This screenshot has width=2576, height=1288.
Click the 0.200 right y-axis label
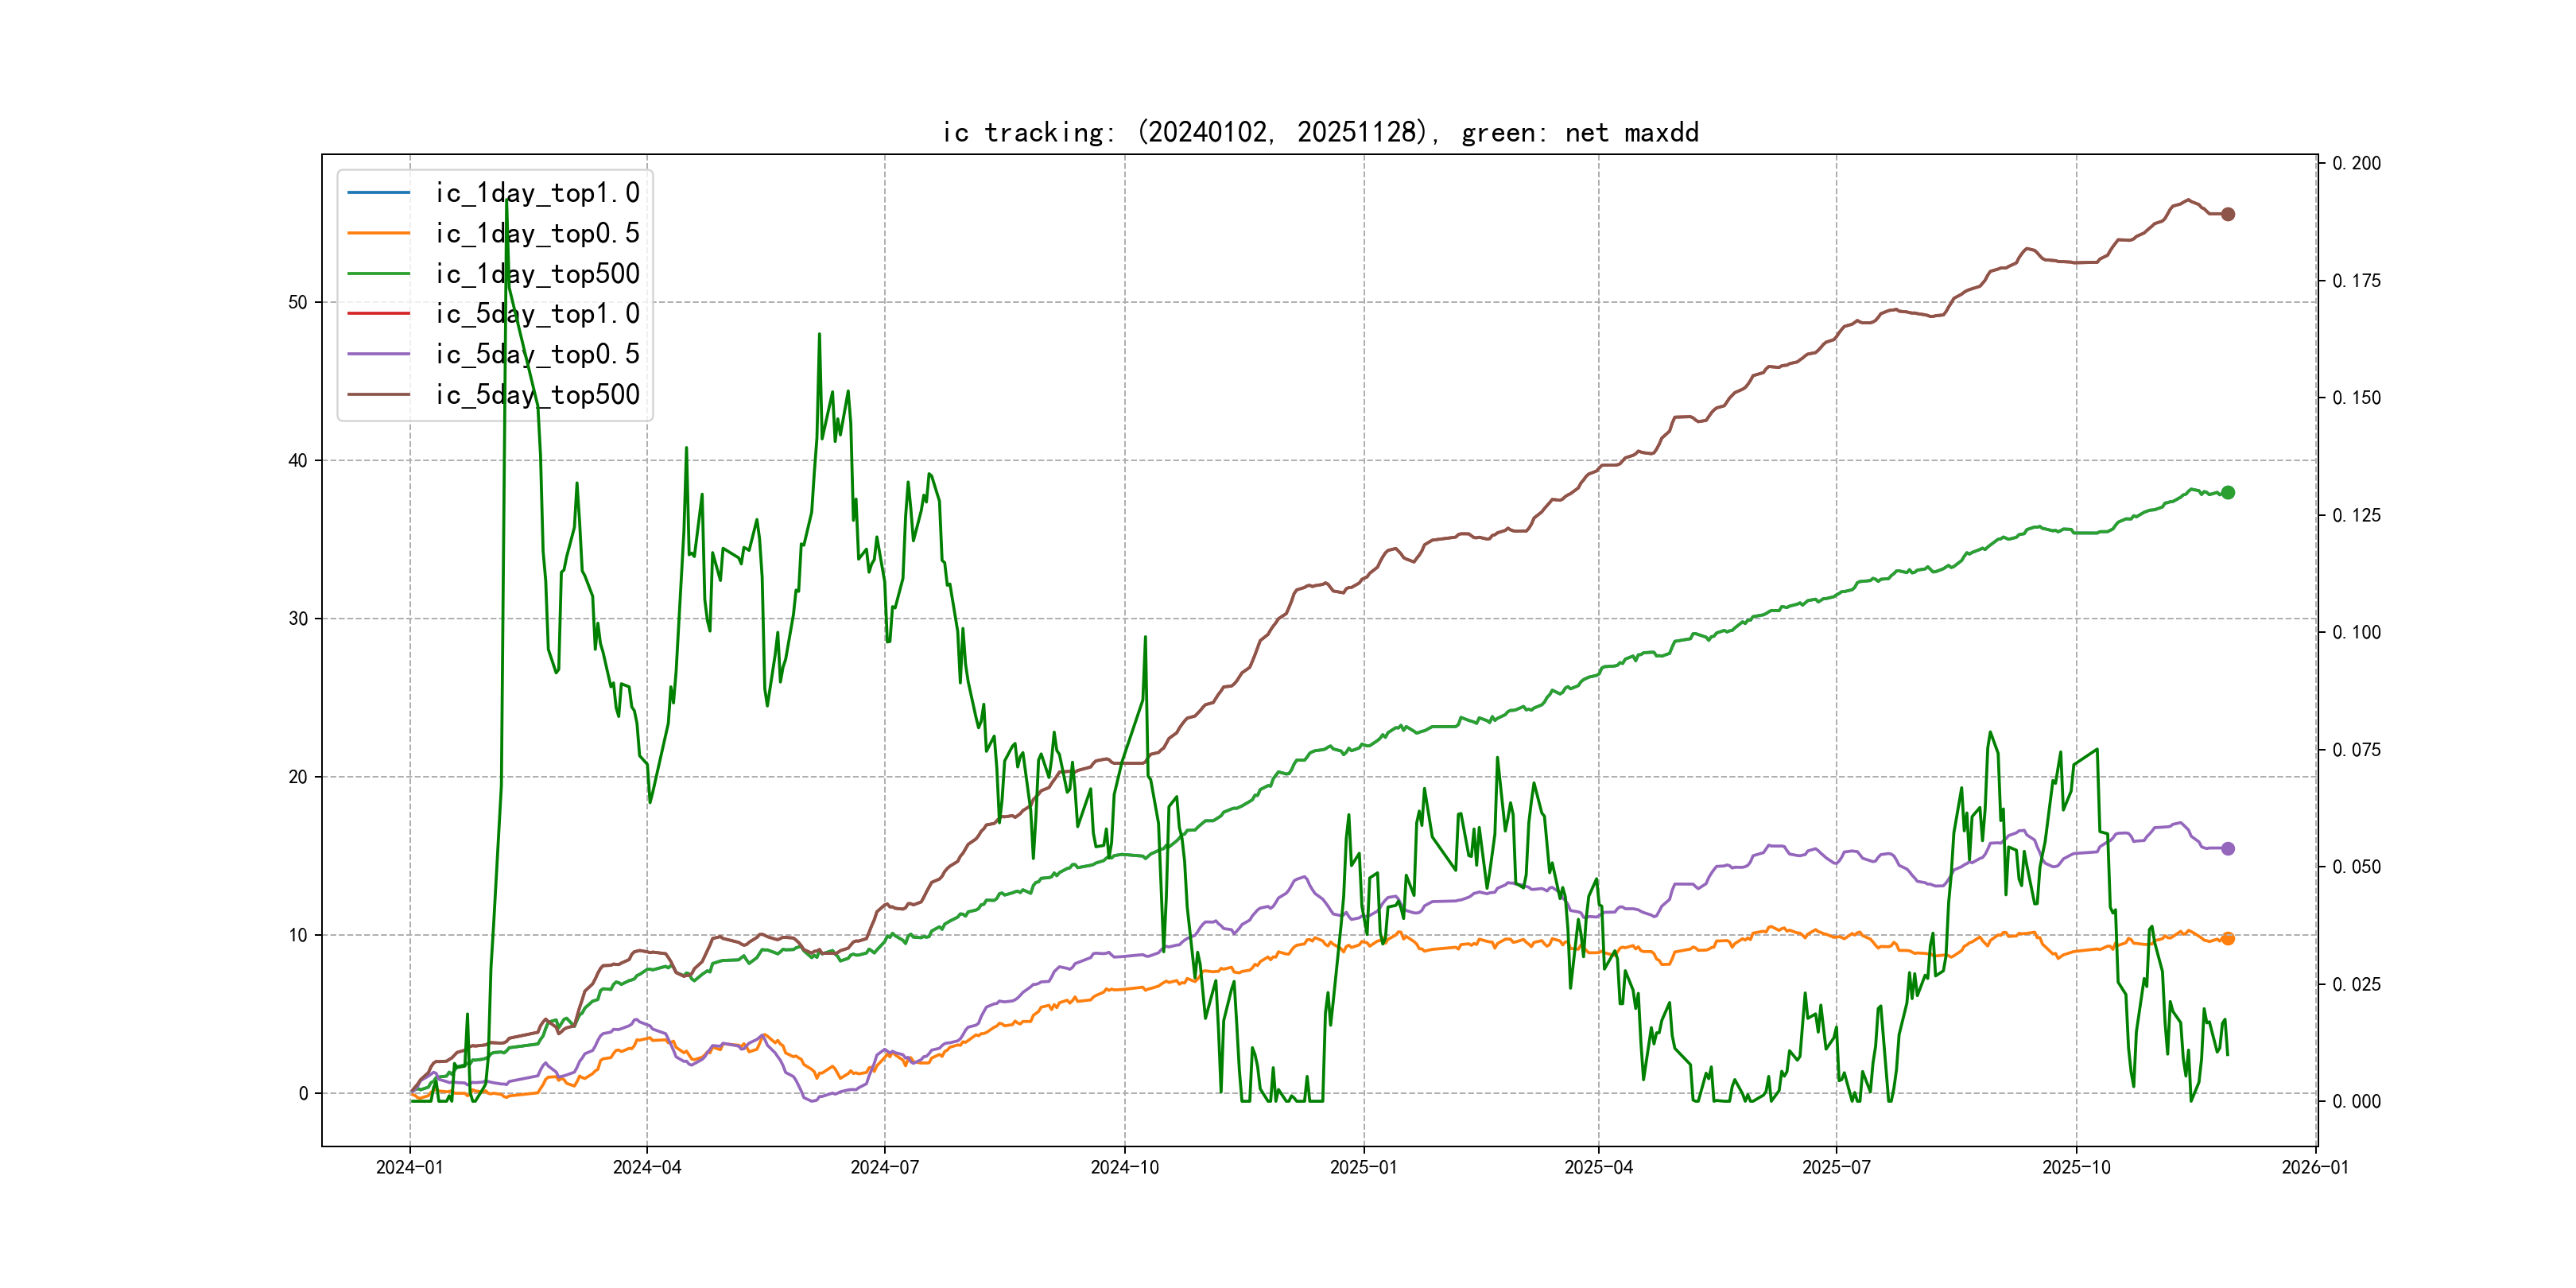(2356, 163)
